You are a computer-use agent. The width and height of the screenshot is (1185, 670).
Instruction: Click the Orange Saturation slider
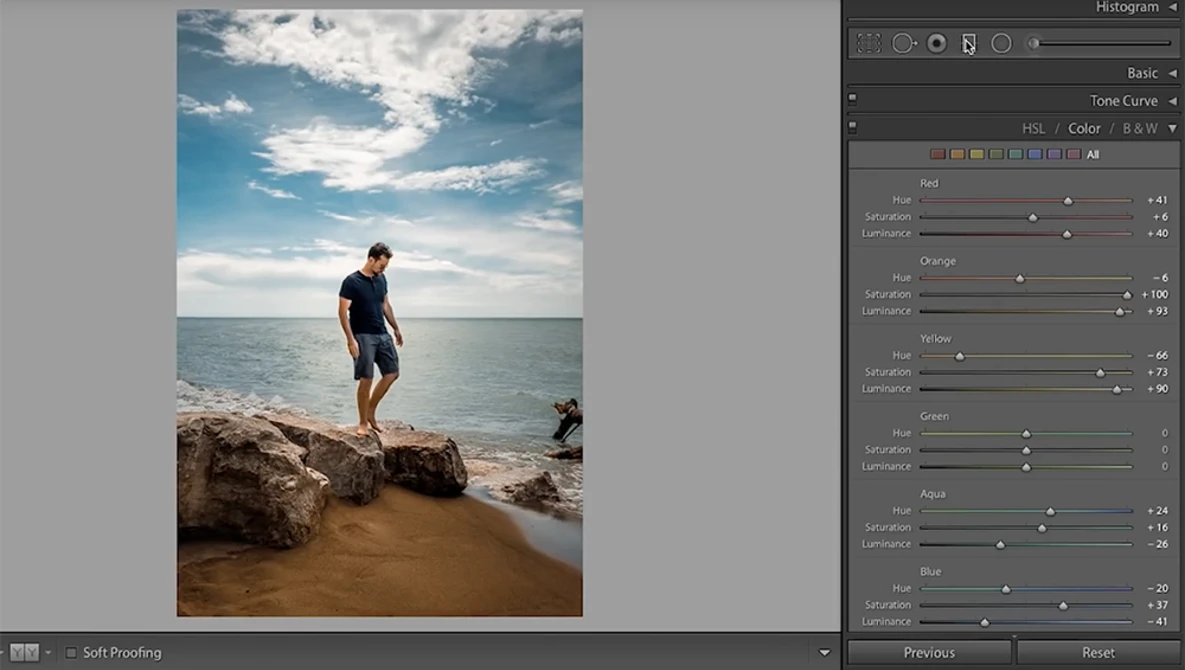(1026, 295)
